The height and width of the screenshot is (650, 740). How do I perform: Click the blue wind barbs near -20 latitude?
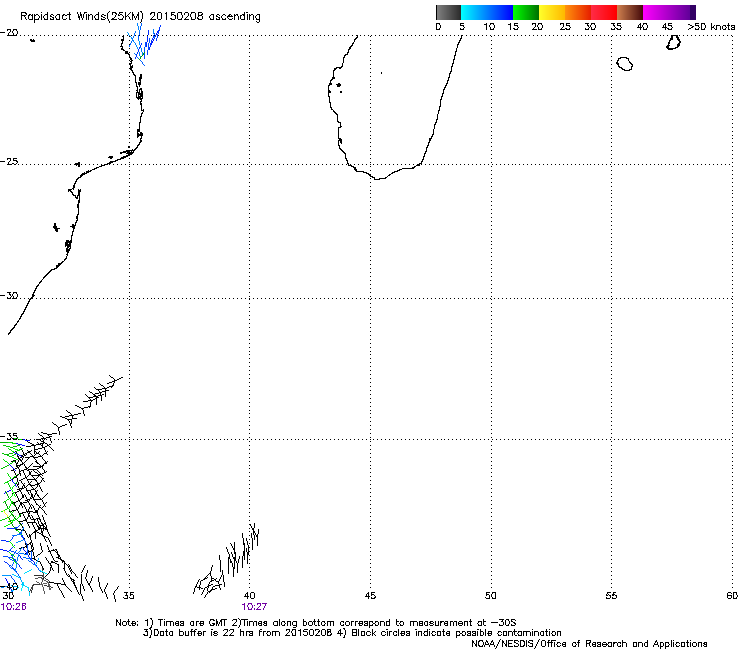[x=143, y=43]
